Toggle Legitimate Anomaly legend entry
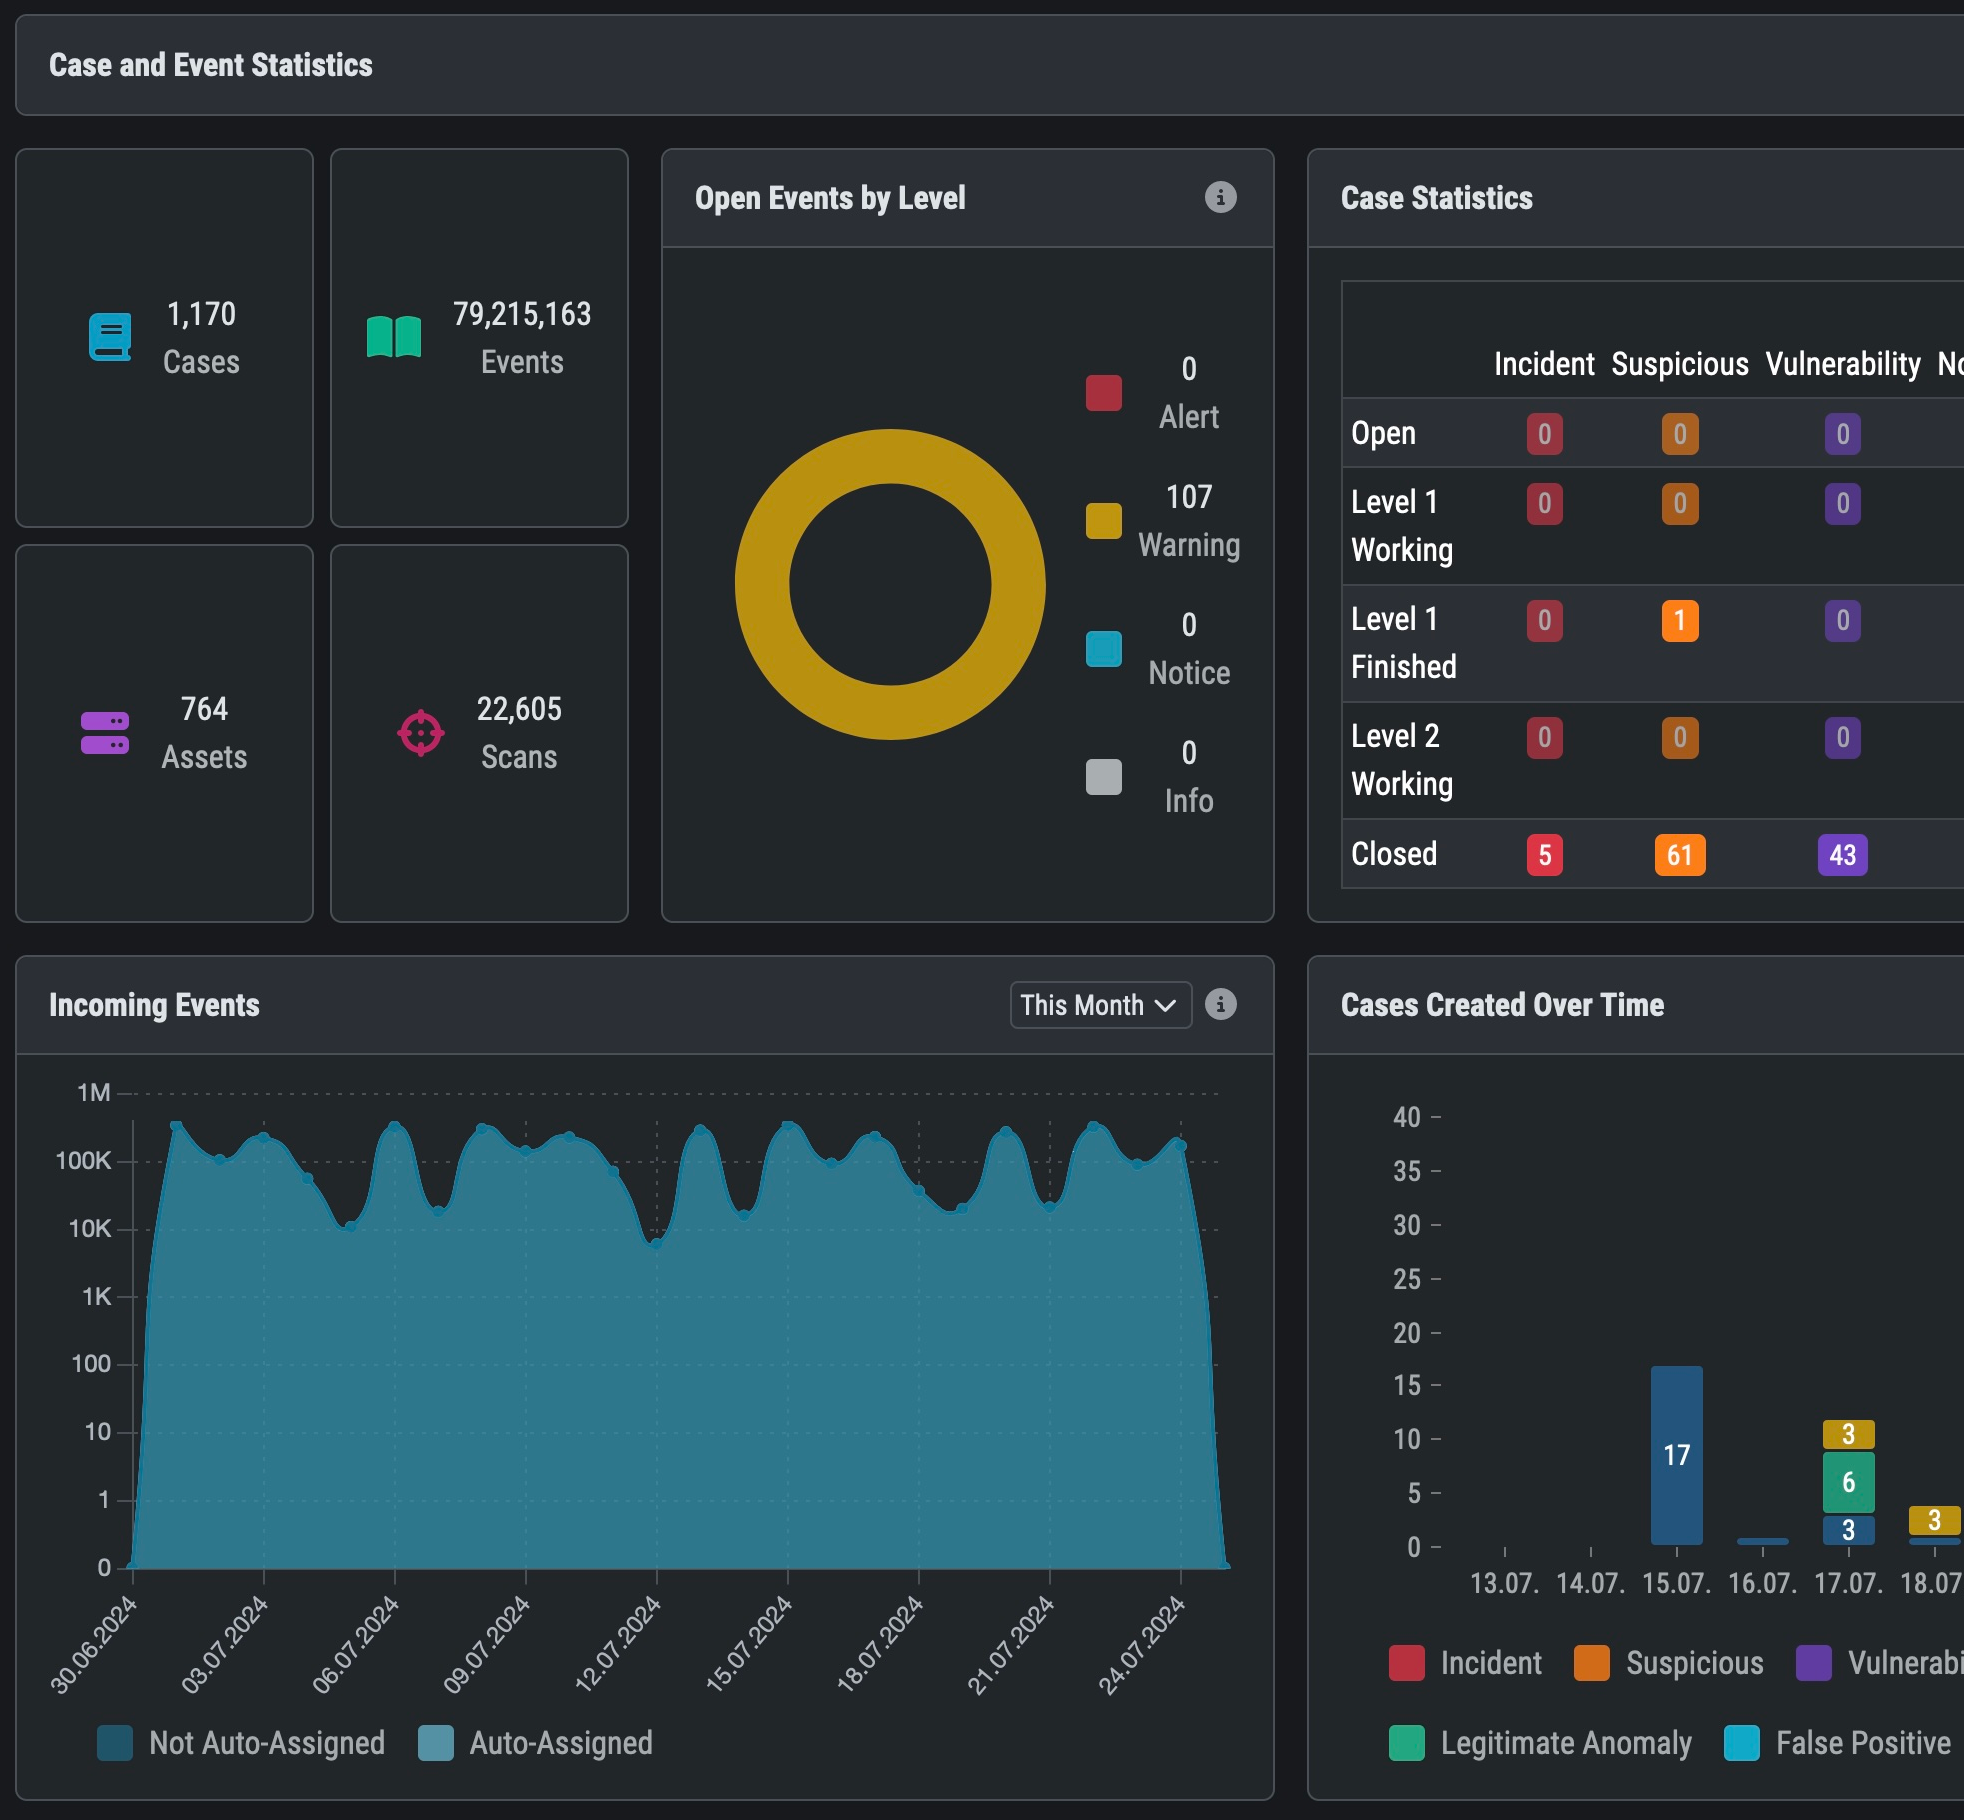The height and width of the screenshot is (1820, 1964). pyautogui.click(x=1540, y=1743)
